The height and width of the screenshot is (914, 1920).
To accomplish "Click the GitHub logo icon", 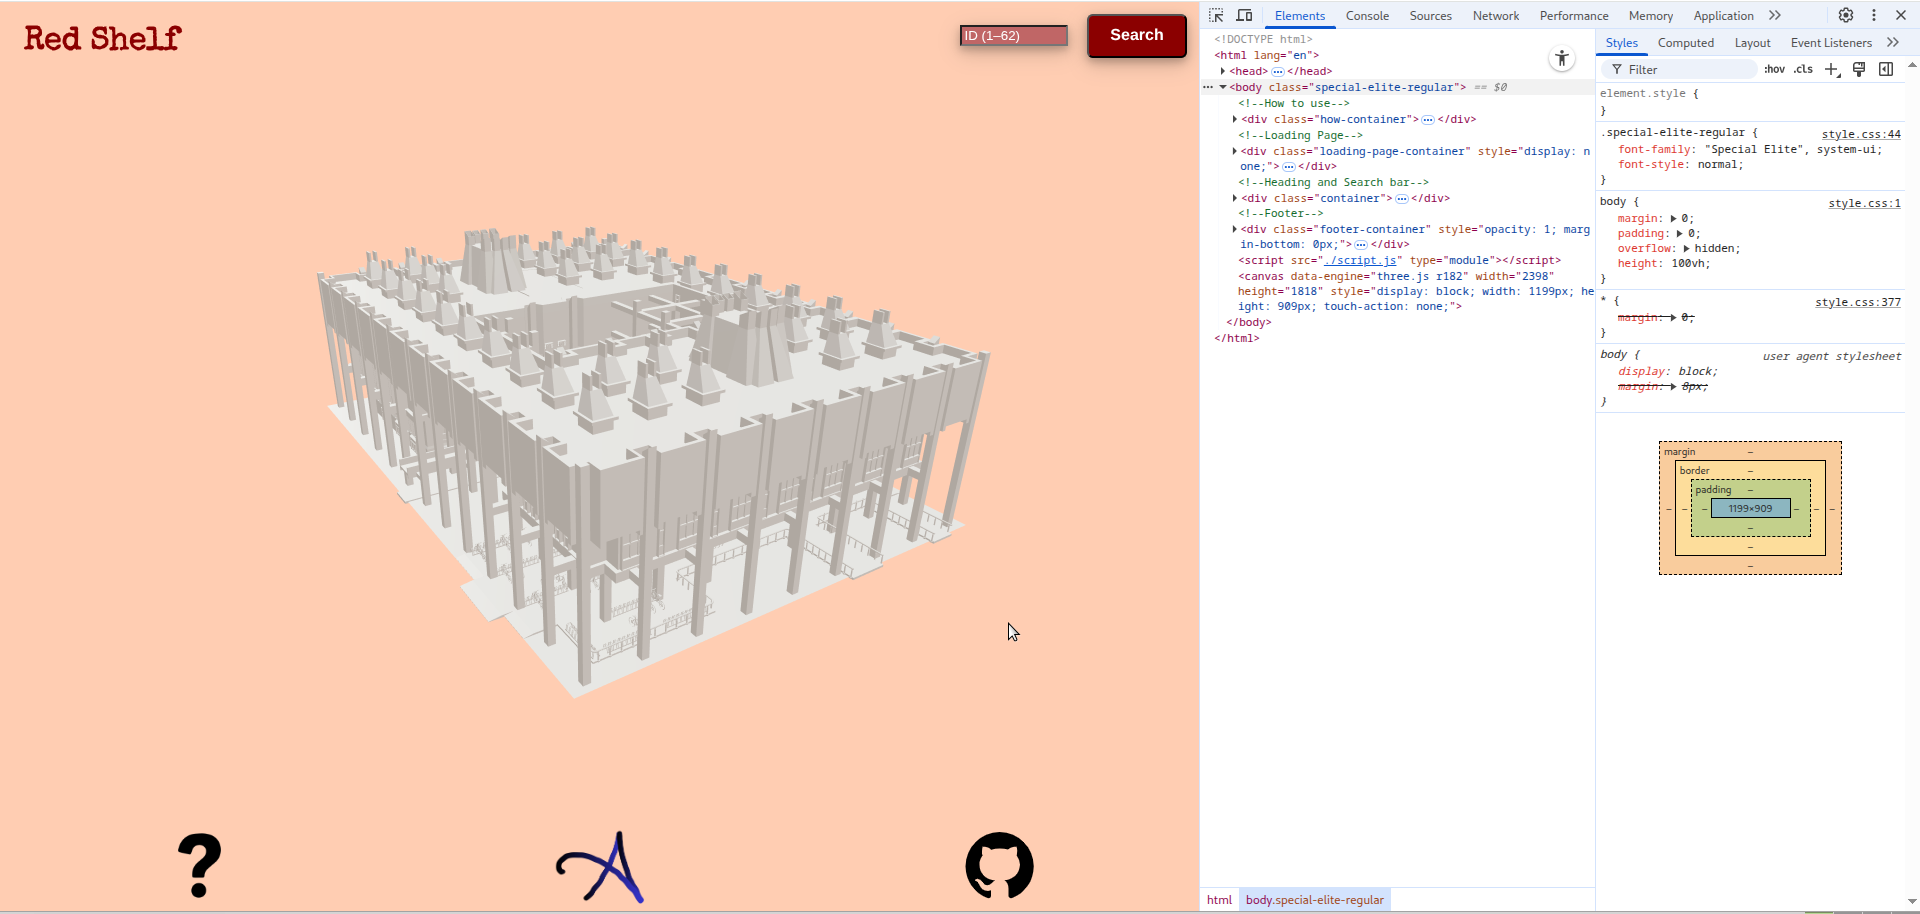I will point(999,866).
